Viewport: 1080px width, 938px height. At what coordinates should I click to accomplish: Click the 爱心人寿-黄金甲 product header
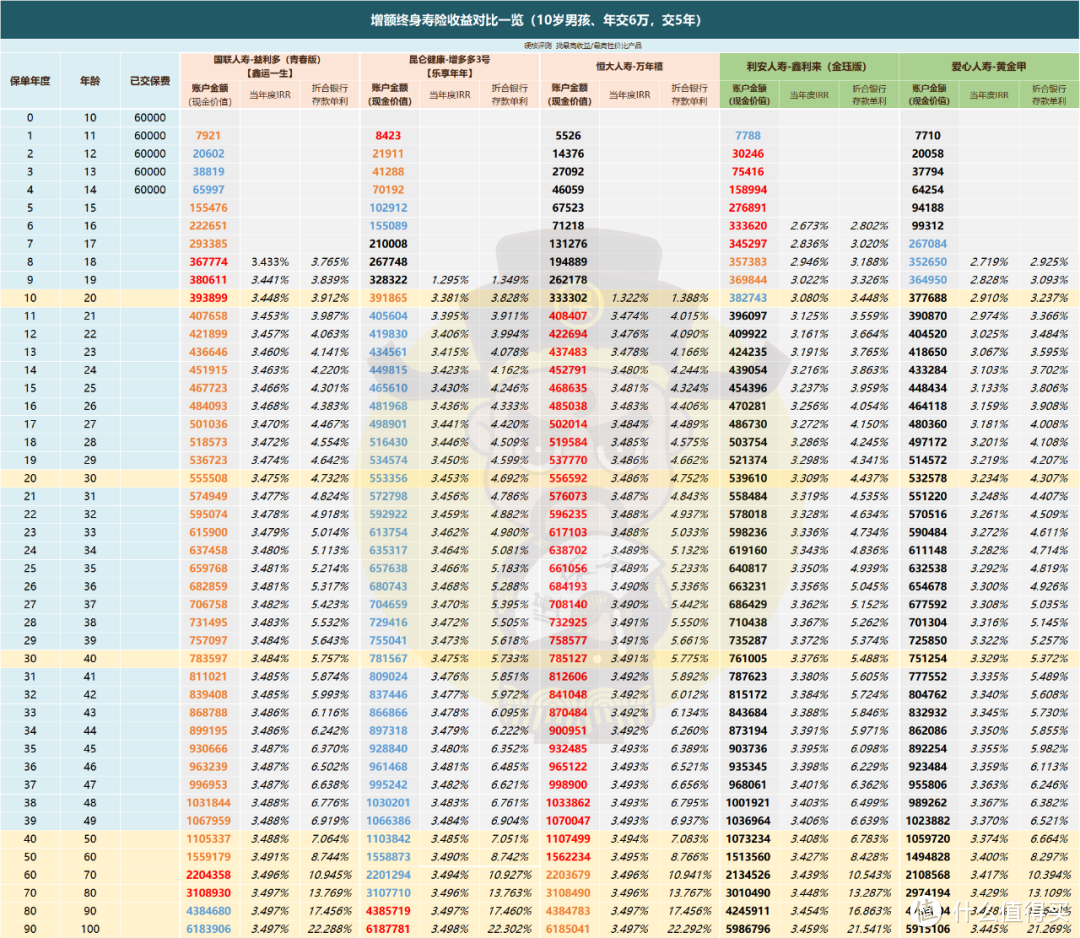click(x=988, y=67)
